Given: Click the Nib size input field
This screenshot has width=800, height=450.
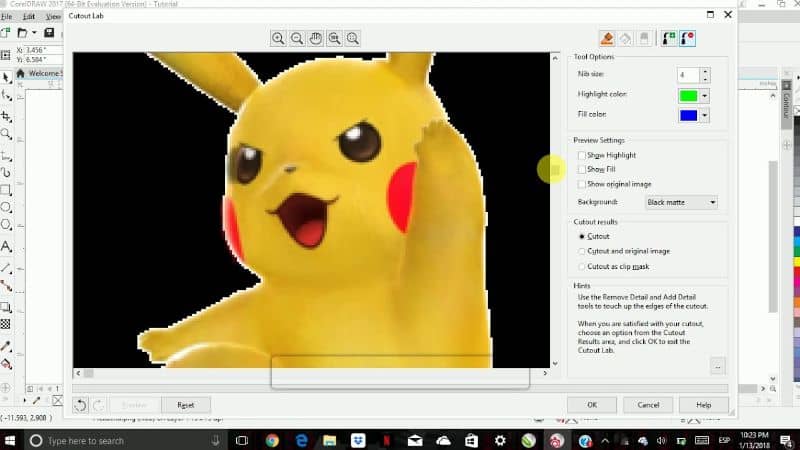Looking at the screenshot, I should (688, 76).
